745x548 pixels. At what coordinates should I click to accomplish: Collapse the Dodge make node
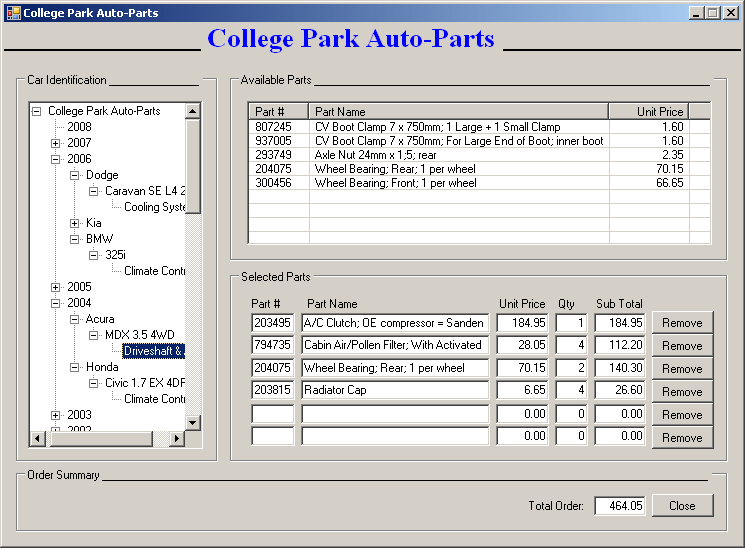[75, 175]
